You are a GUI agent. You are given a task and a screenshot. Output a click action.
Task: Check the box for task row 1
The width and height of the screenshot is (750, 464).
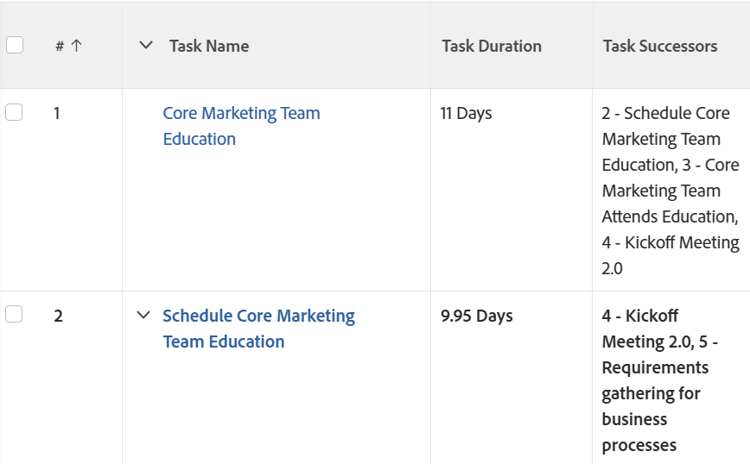click(14, 113)
